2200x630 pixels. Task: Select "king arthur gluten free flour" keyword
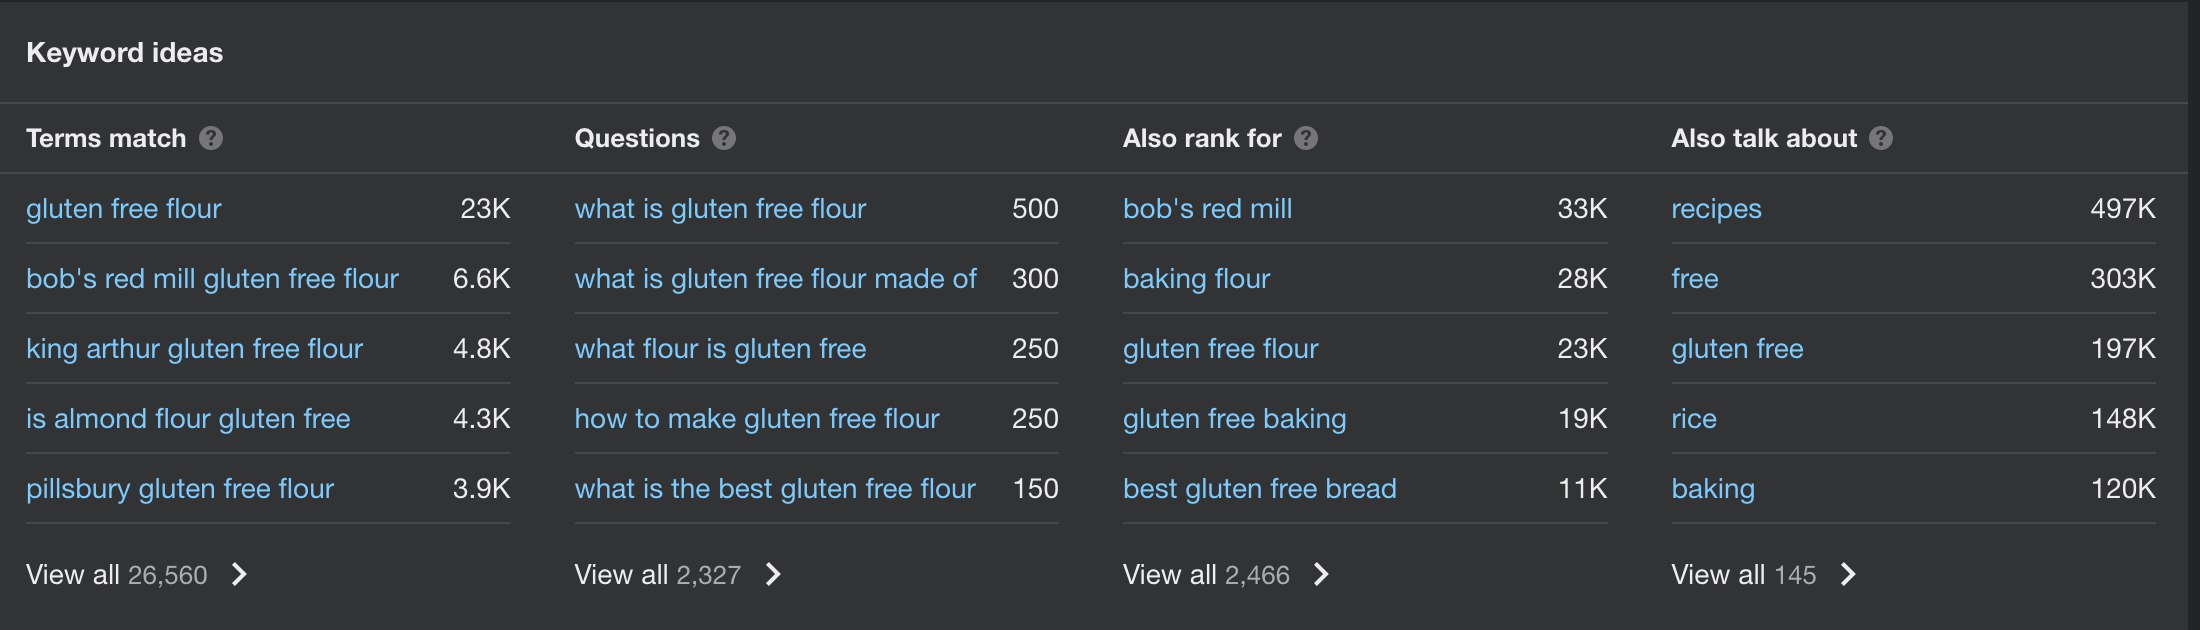(x=194, y=349)
